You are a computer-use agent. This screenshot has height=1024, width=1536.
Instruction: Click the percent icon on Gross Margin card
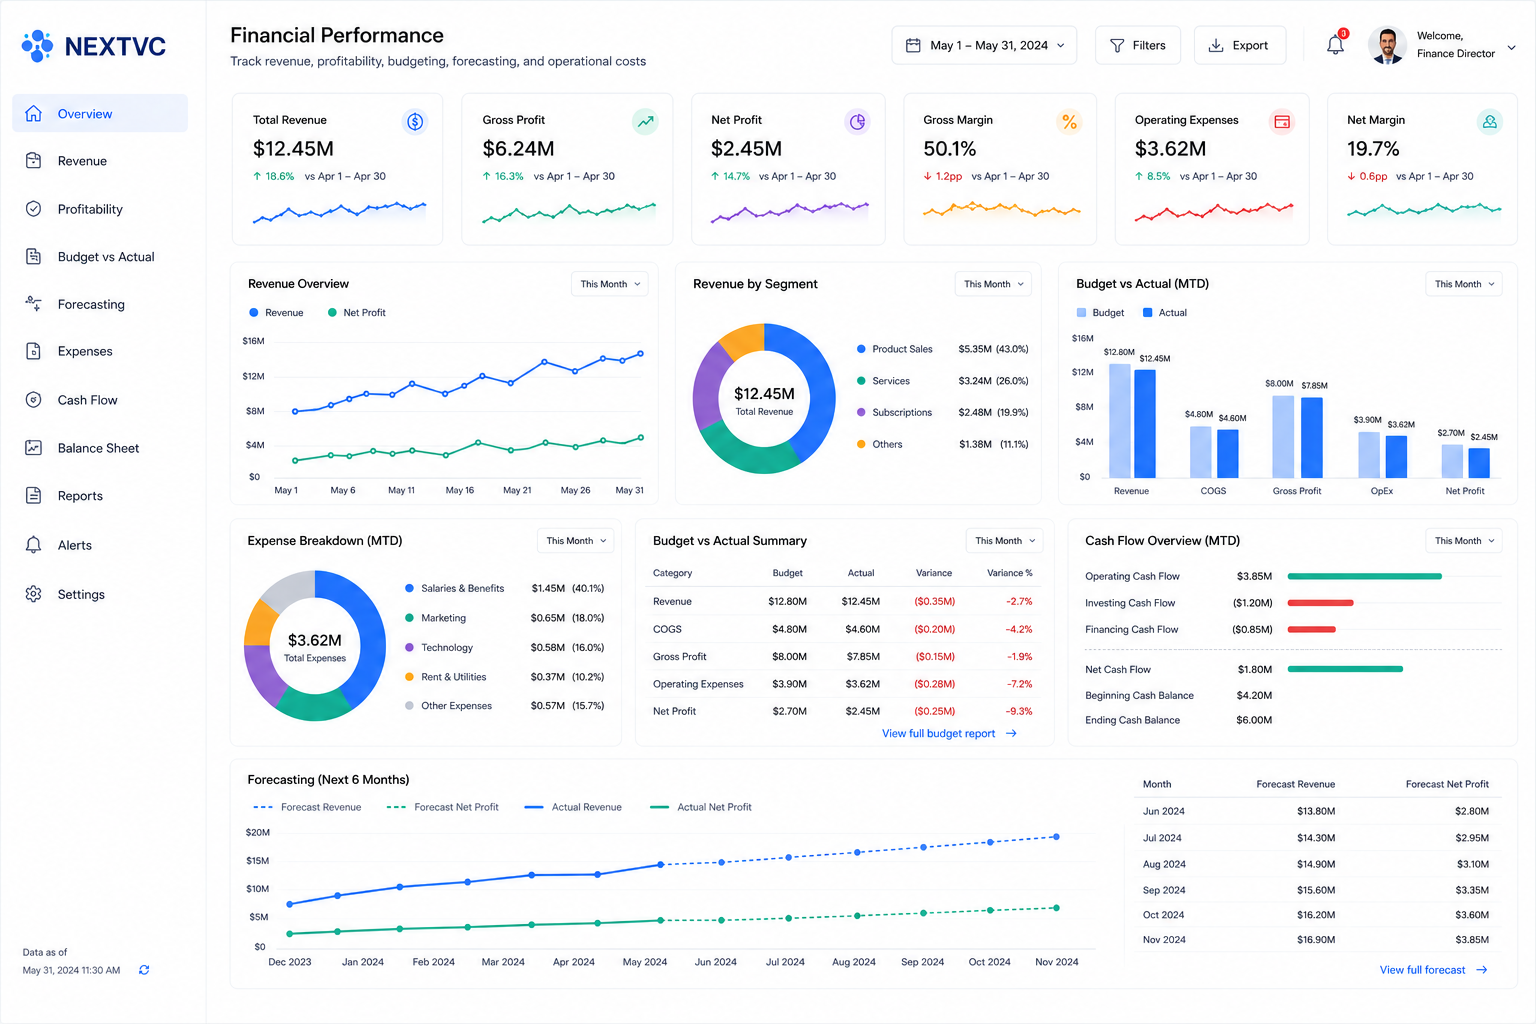1069,122
